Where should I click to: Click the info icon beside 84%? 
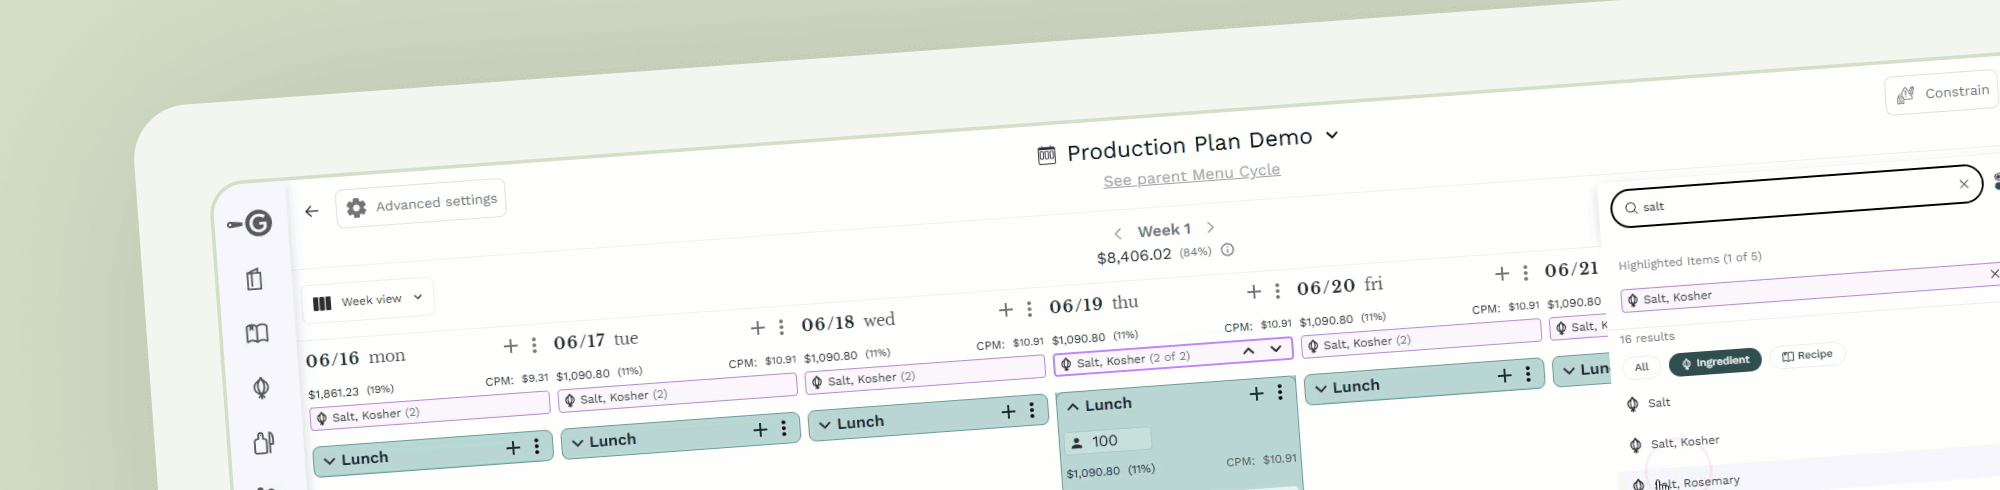(x=1227, y=250)
